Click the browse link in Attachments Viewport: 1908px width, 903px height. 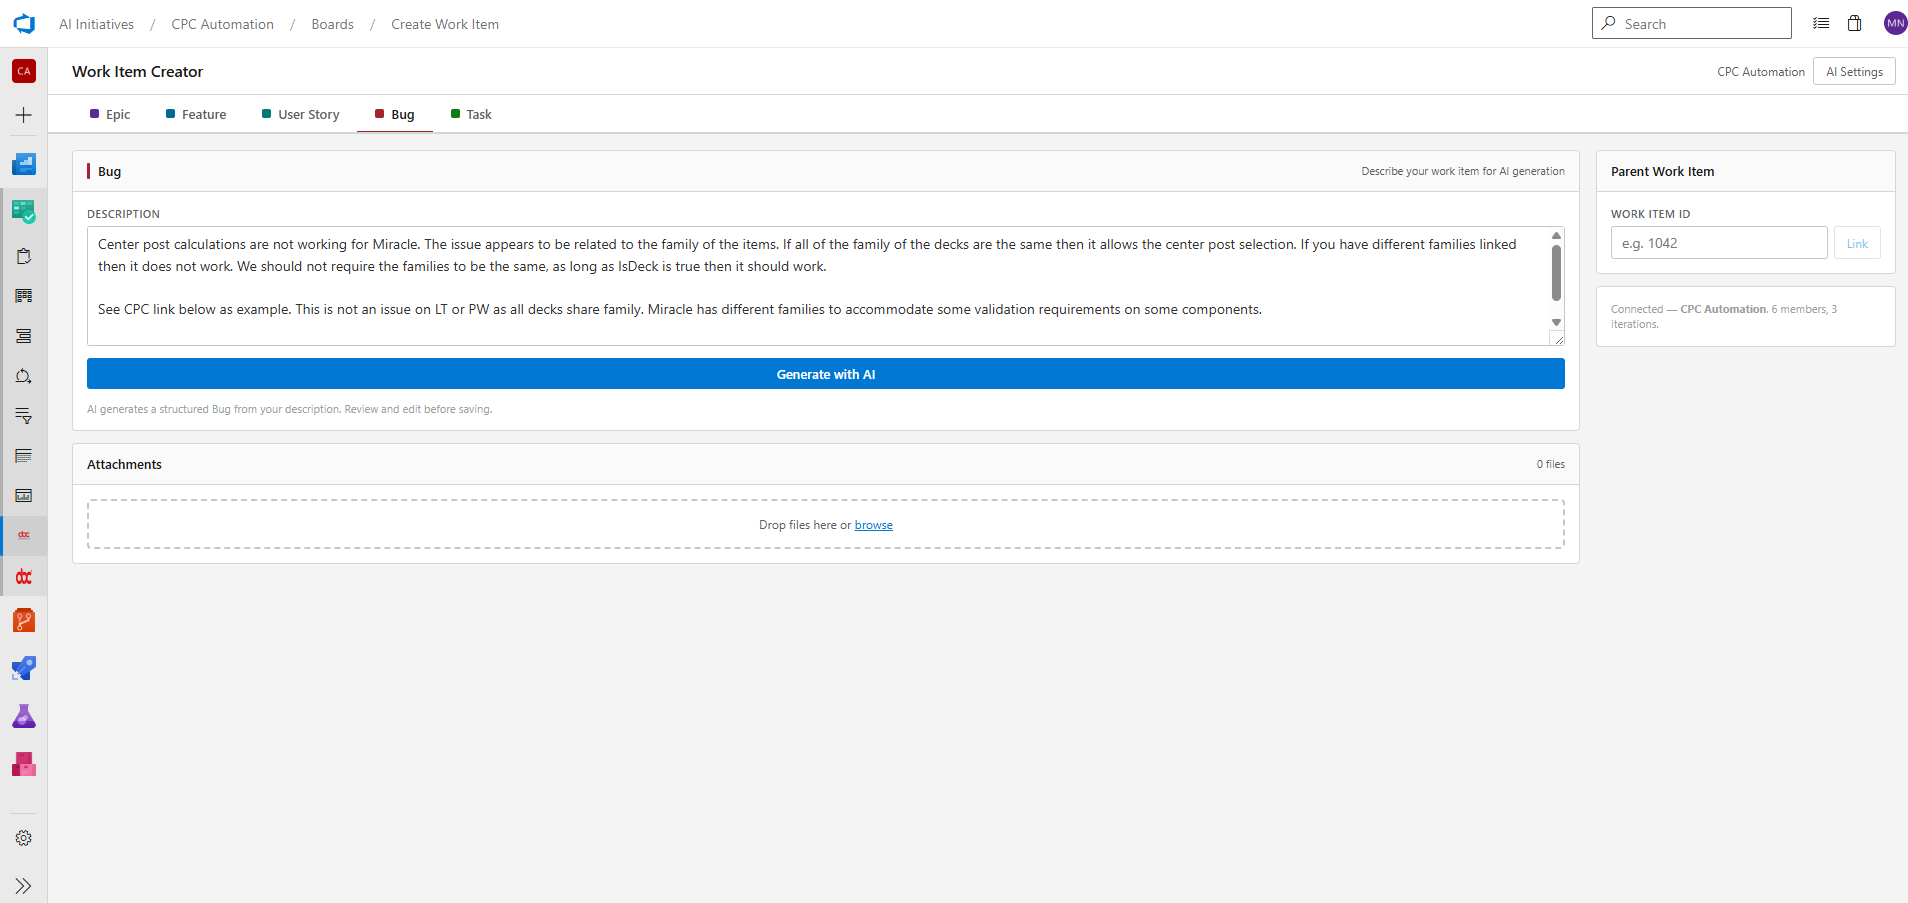(873, 525)
